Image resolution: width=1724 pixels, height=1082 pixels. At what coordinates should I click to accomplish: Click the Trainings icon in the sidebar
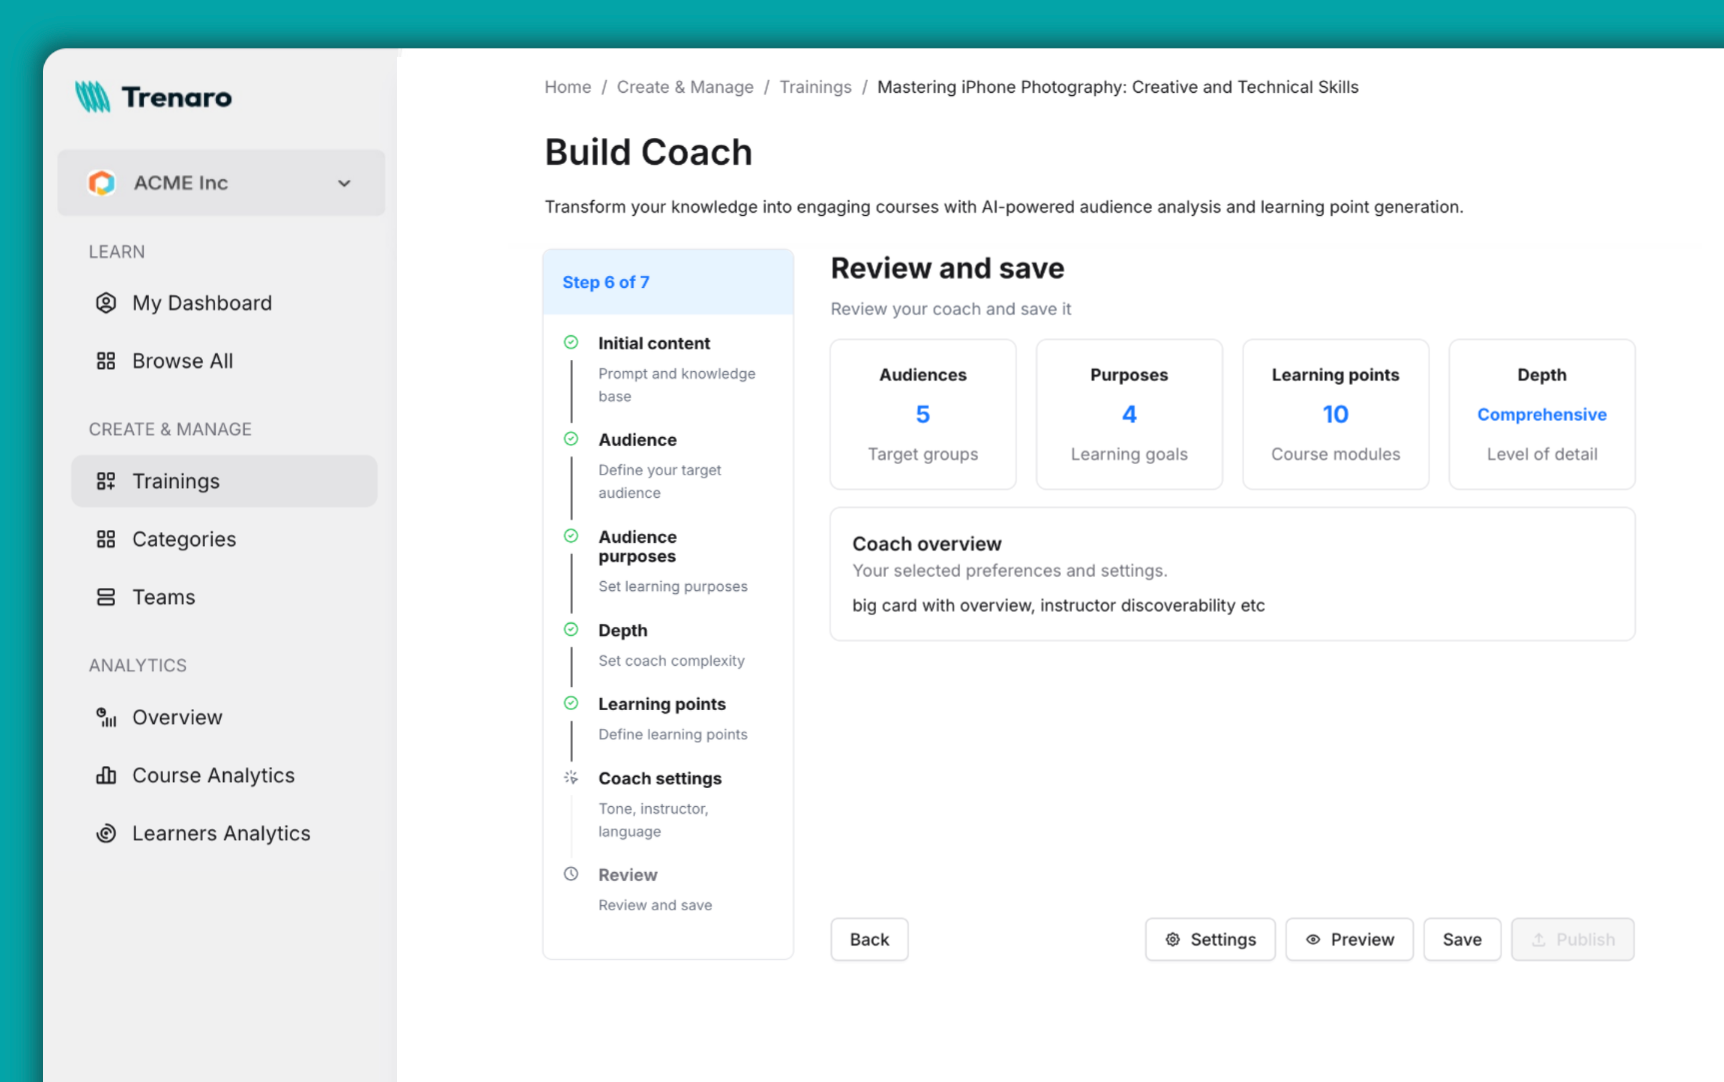[x=106, y=480]
